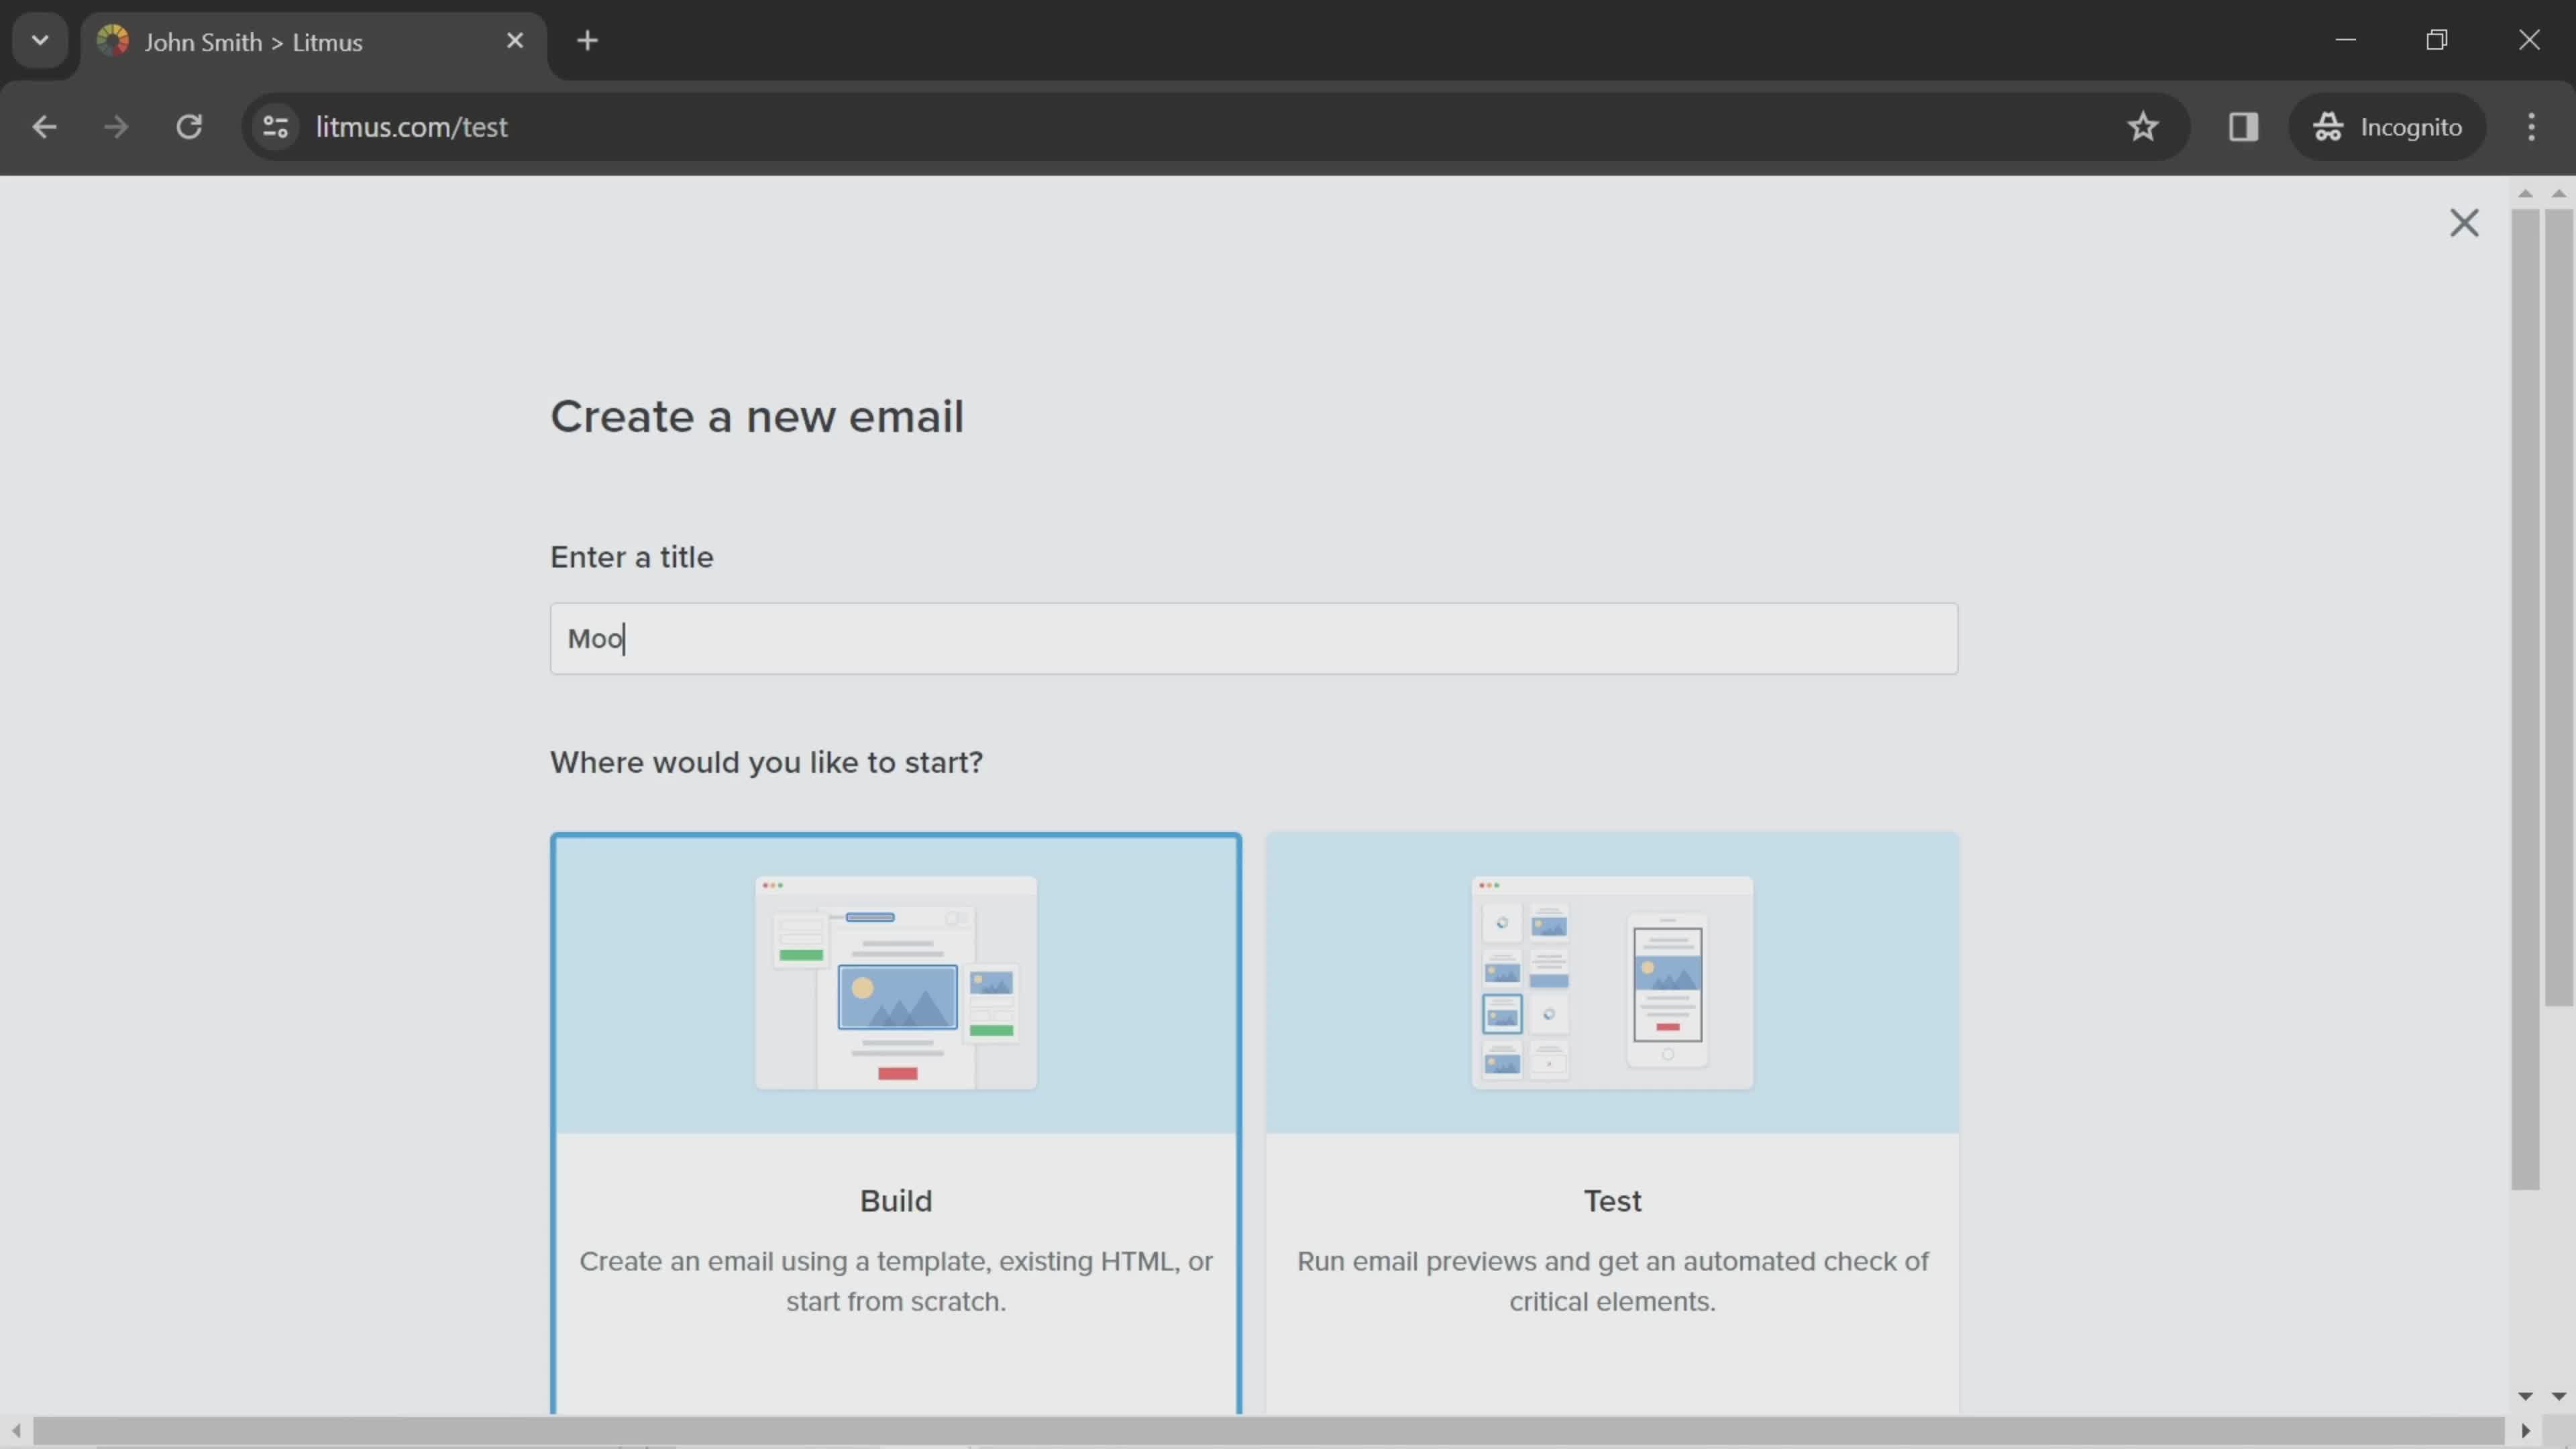Click the title input field
The width and height of the screenshot is (2576, 1449).
click(1252, 639)
